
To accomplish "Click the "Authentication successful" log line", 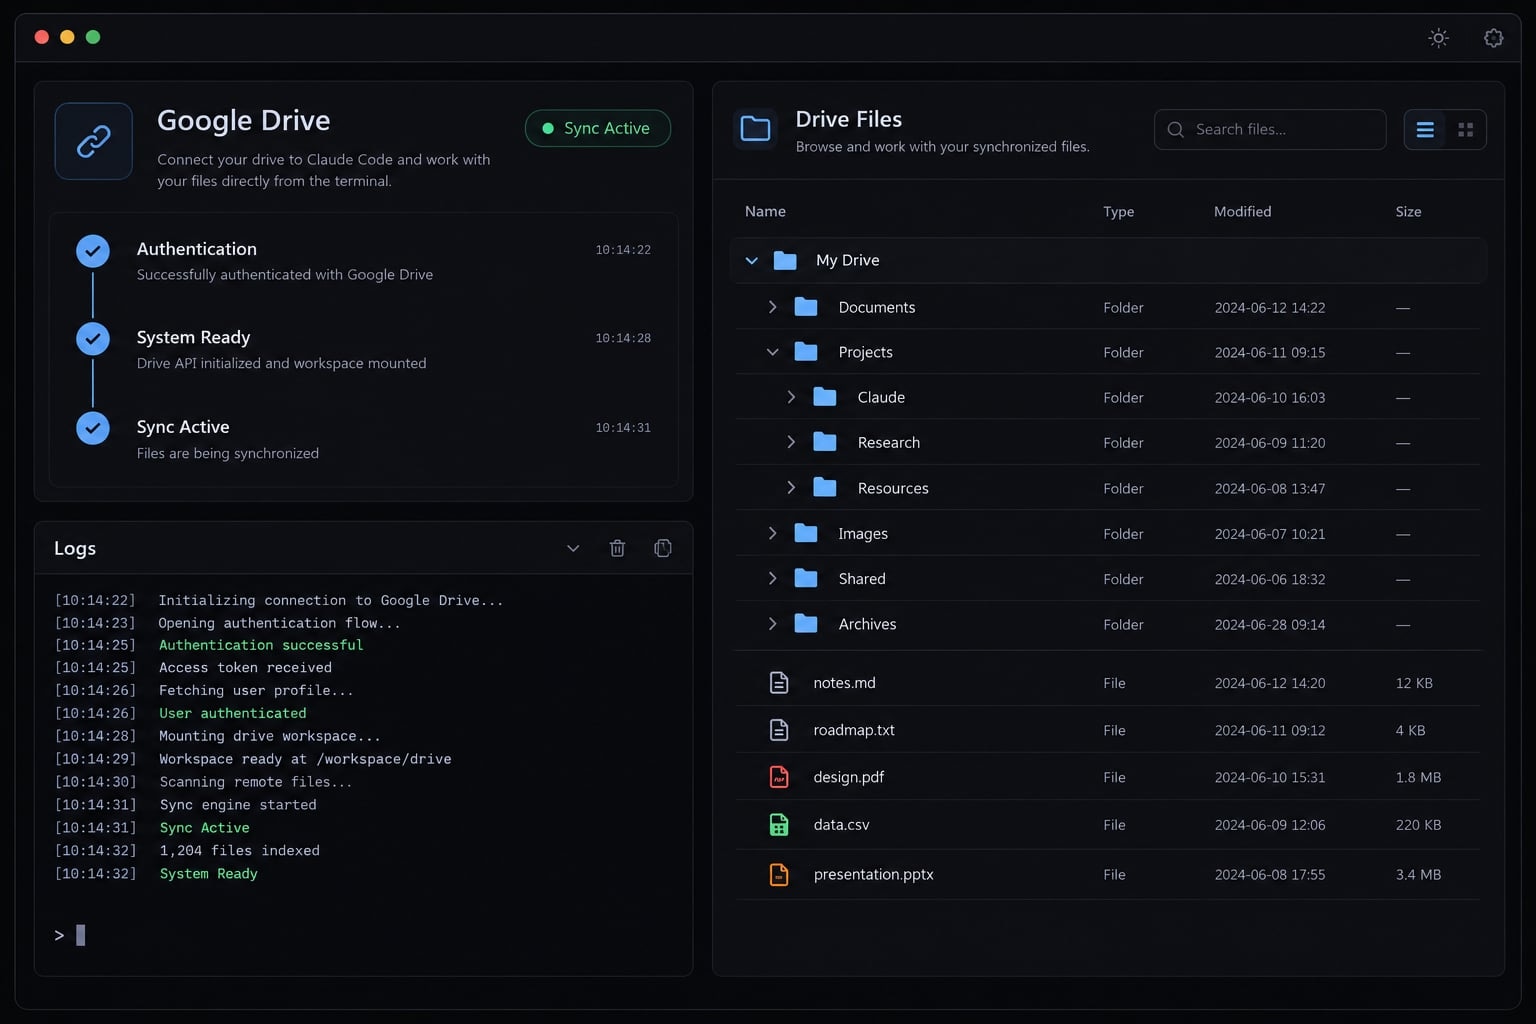I will 261,645.
